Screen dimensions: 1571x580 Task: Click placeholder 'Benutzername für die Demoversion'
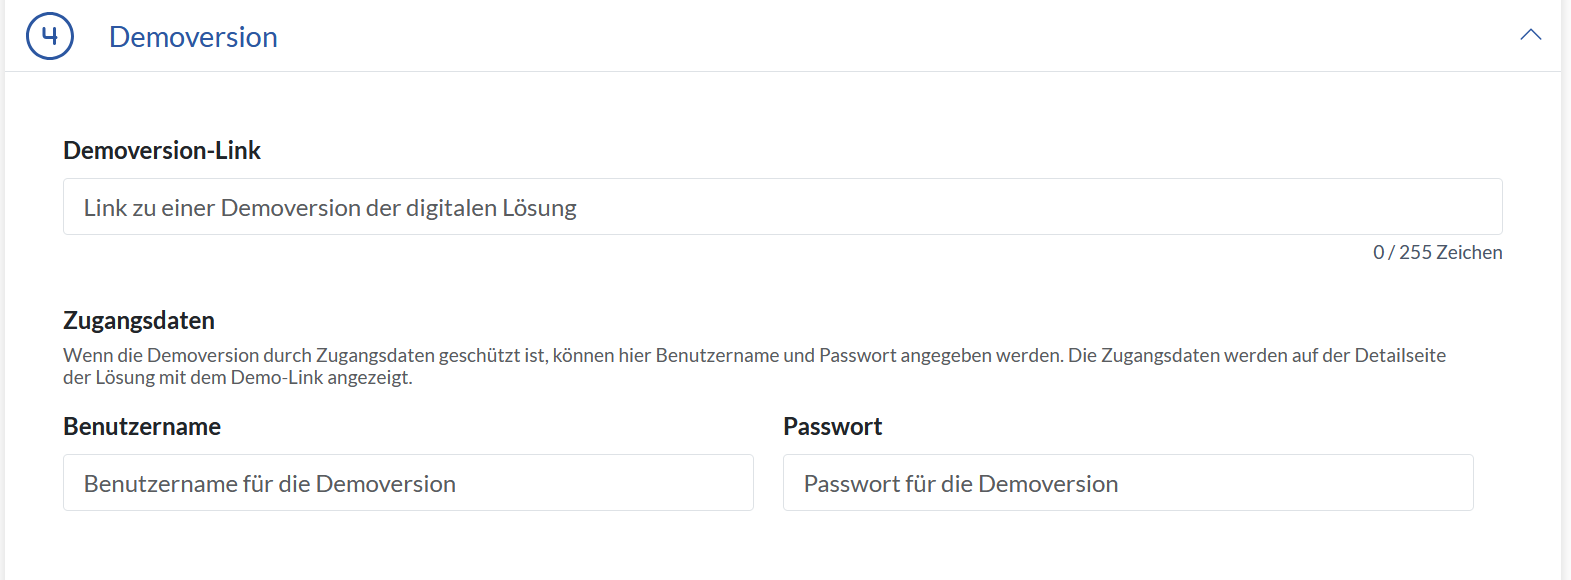(270, 484)
